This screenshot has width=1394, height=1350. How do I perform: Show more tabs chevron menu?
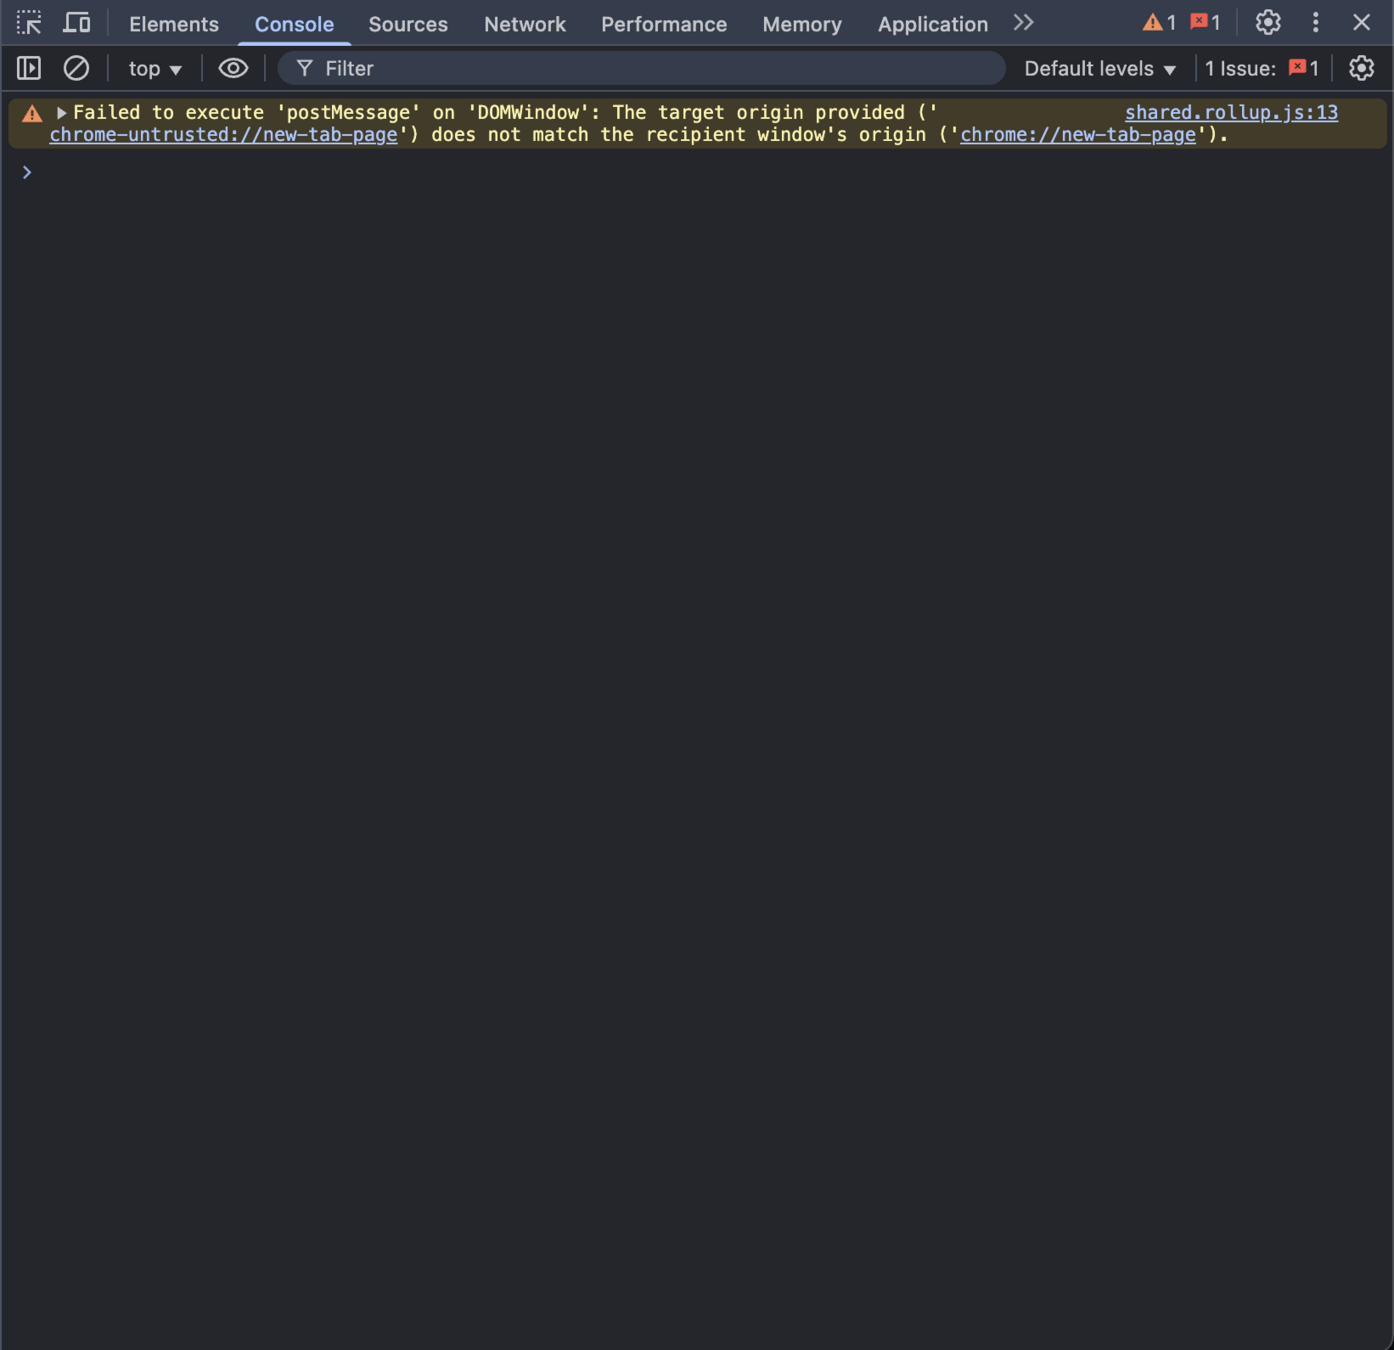pos(1023,22)
